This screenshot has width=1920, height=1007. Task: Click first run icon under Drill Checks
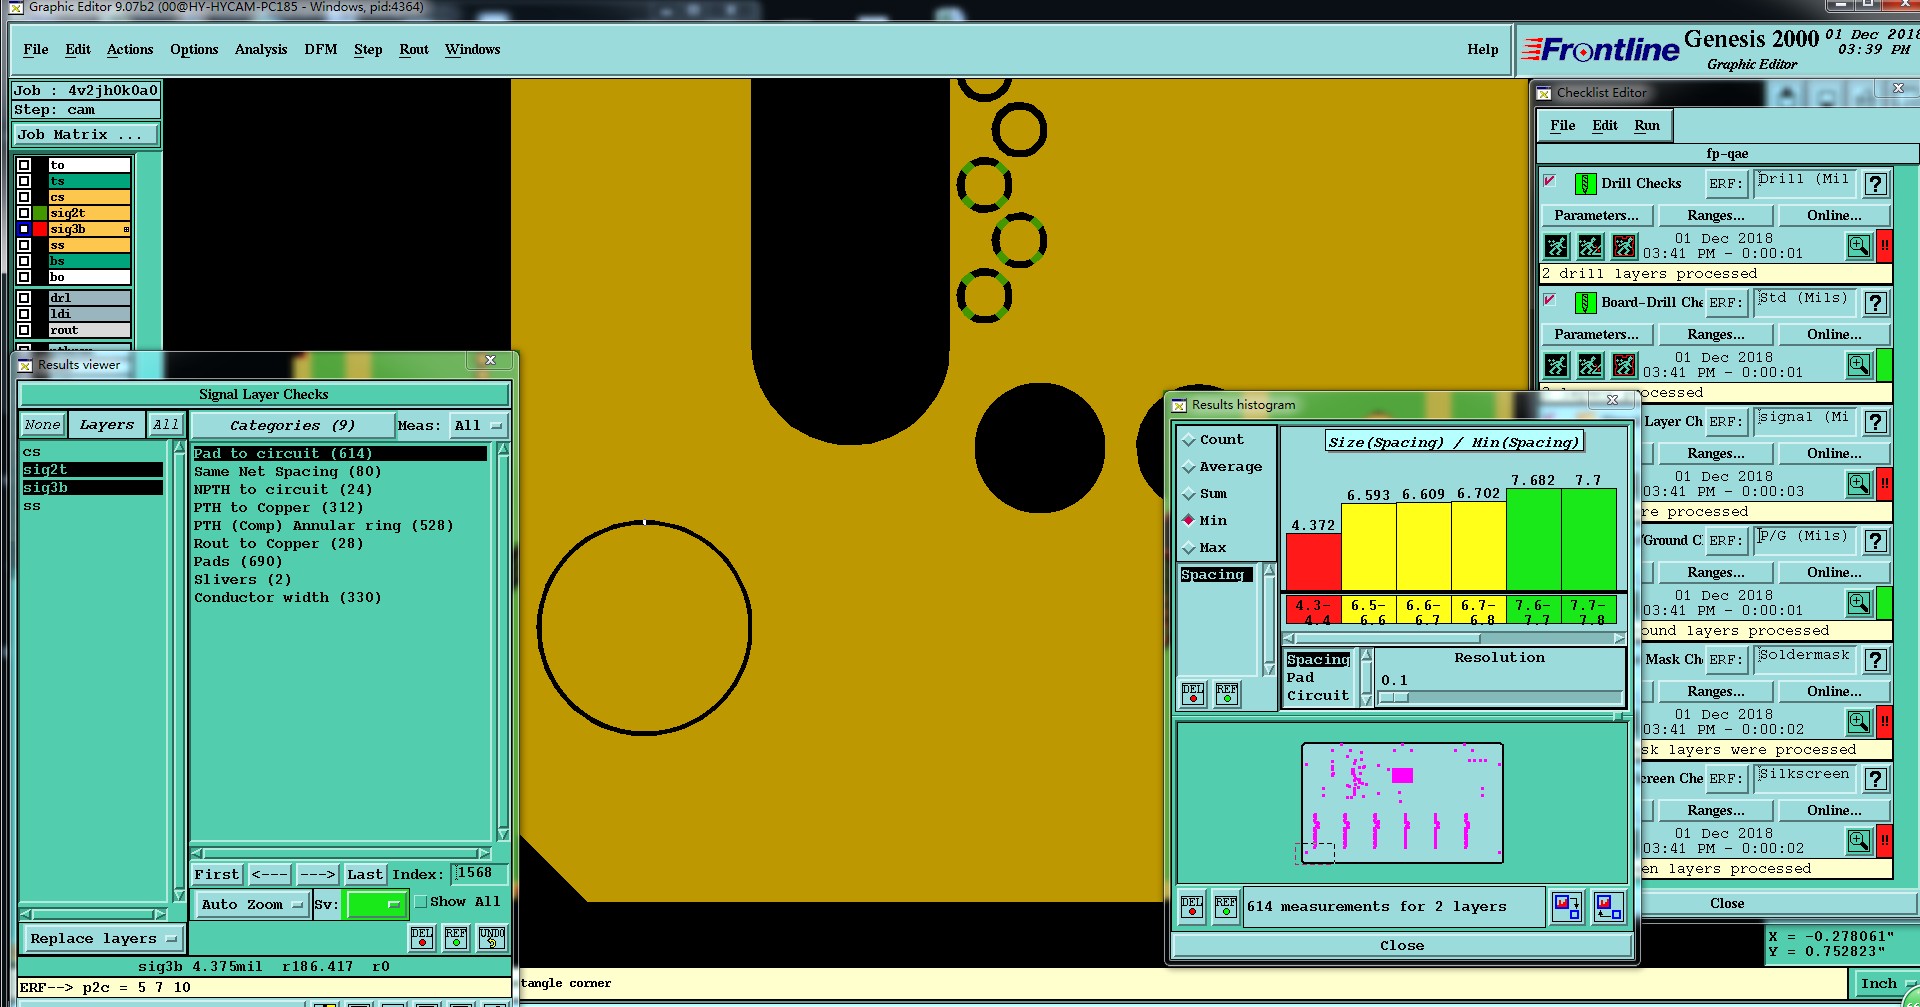(x=1556, y=246)
